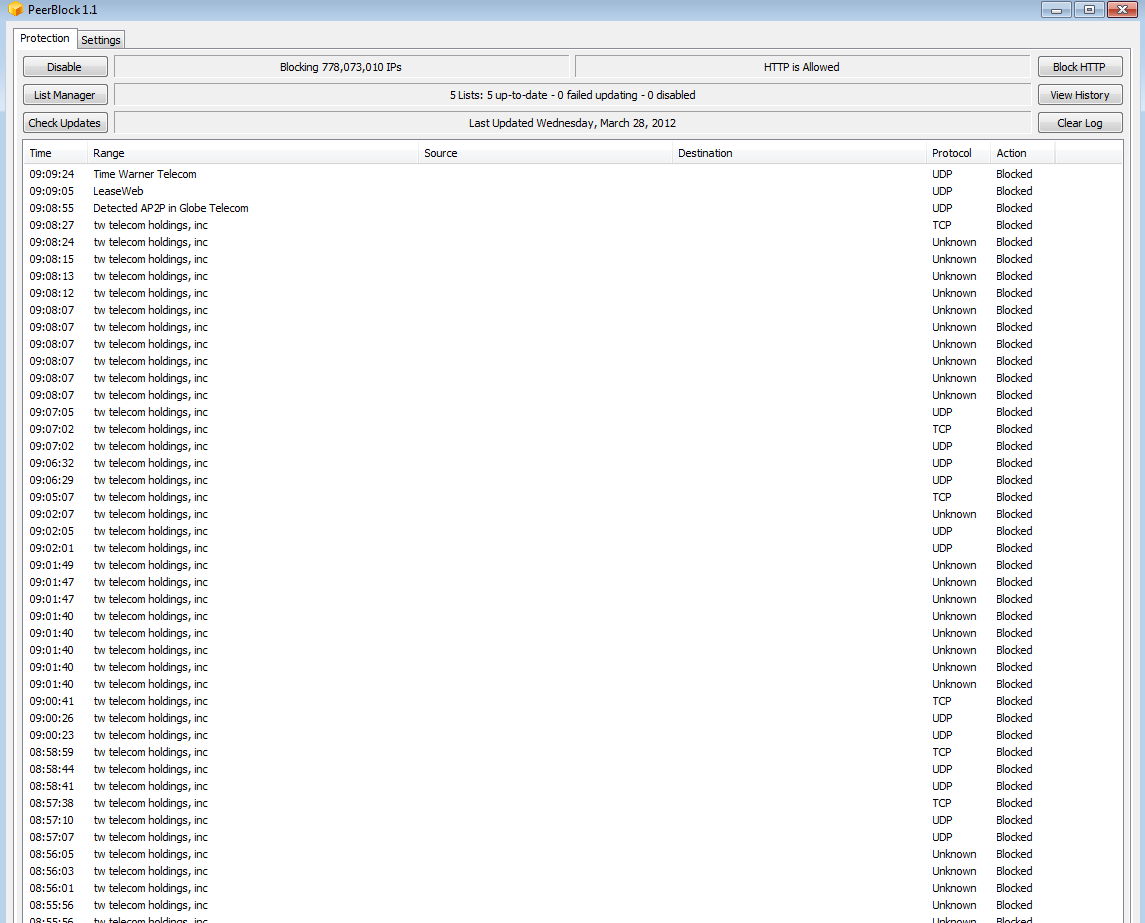1145x923 pixels.
Task: Sort by the Range column header
Action: (253, 153)
